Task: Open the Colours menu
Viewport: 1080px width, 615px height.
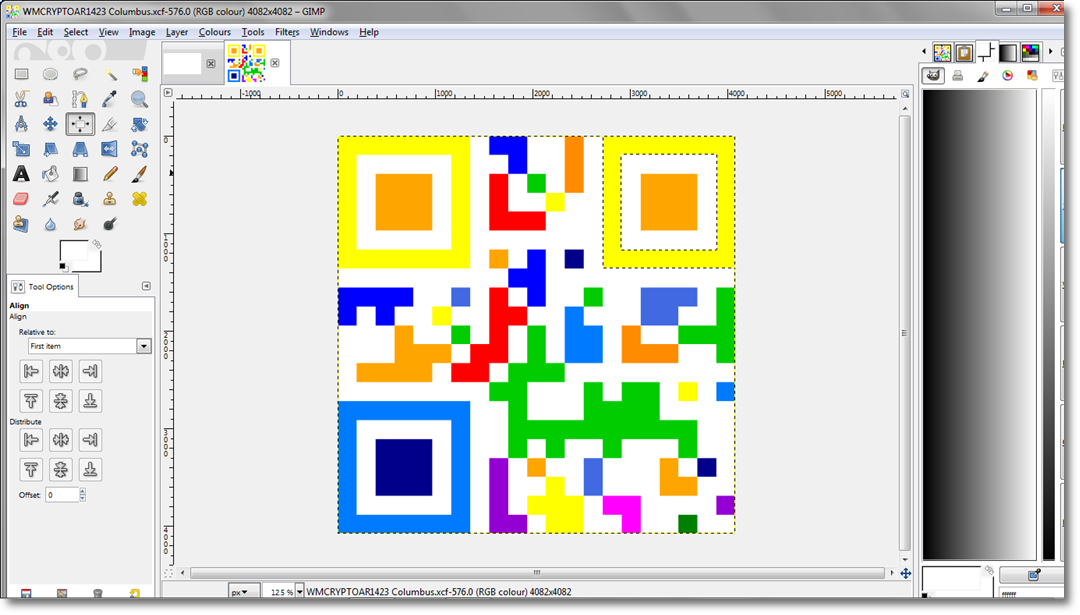Action: pos(215,32)
